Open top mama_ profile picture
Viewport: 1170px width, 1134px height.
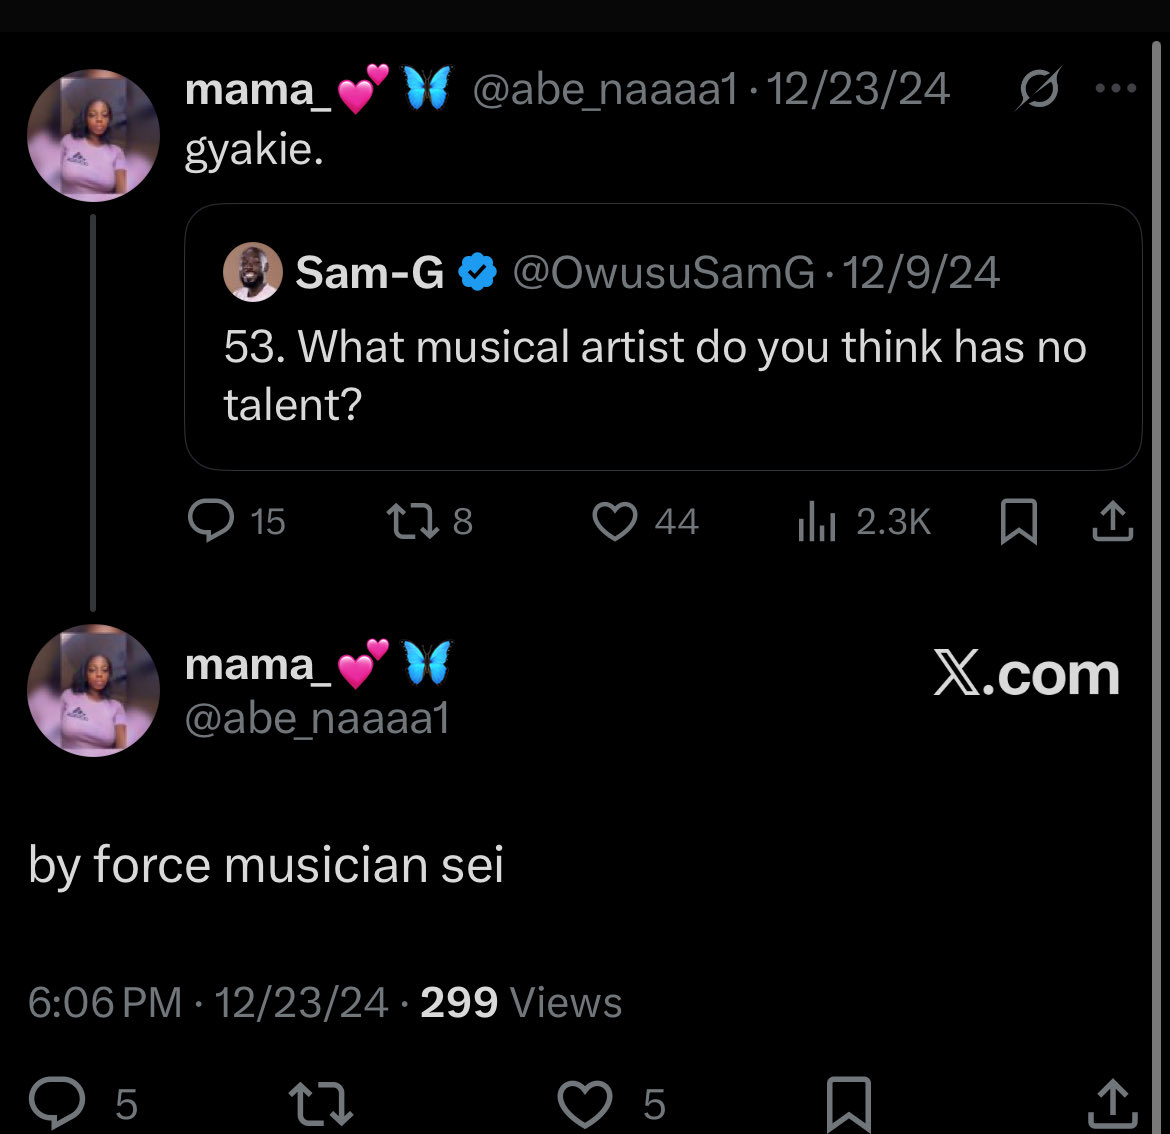[x=93, y=136]
